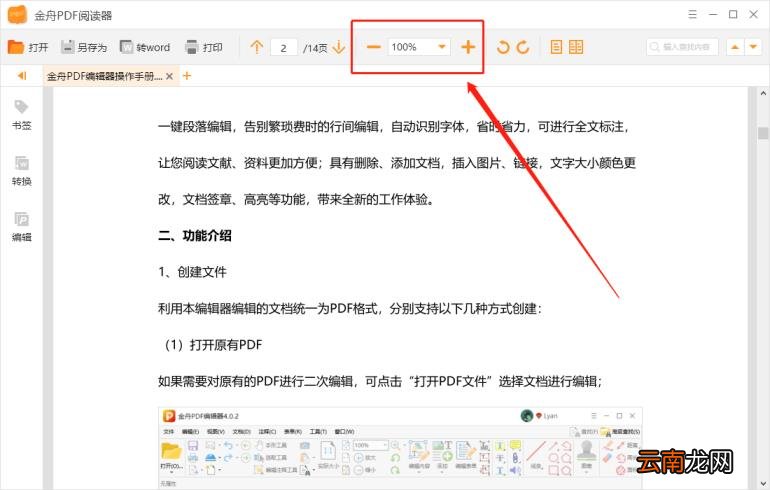Image resolution: width=770 pixels, height=490 pixels.
Task: Click scrollbar up arrow
Action: [x=763, y=93]
